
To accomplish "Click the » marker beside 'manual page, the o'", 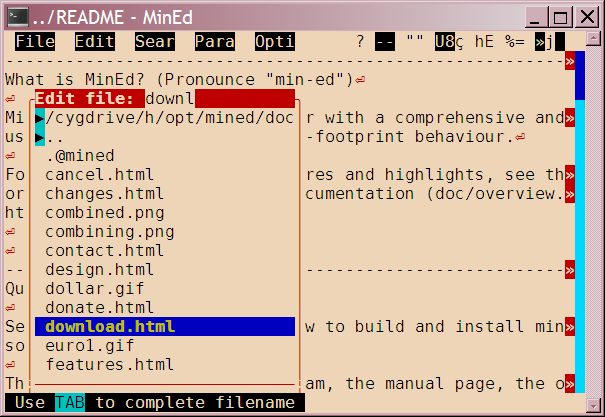I will pos(570,383).
